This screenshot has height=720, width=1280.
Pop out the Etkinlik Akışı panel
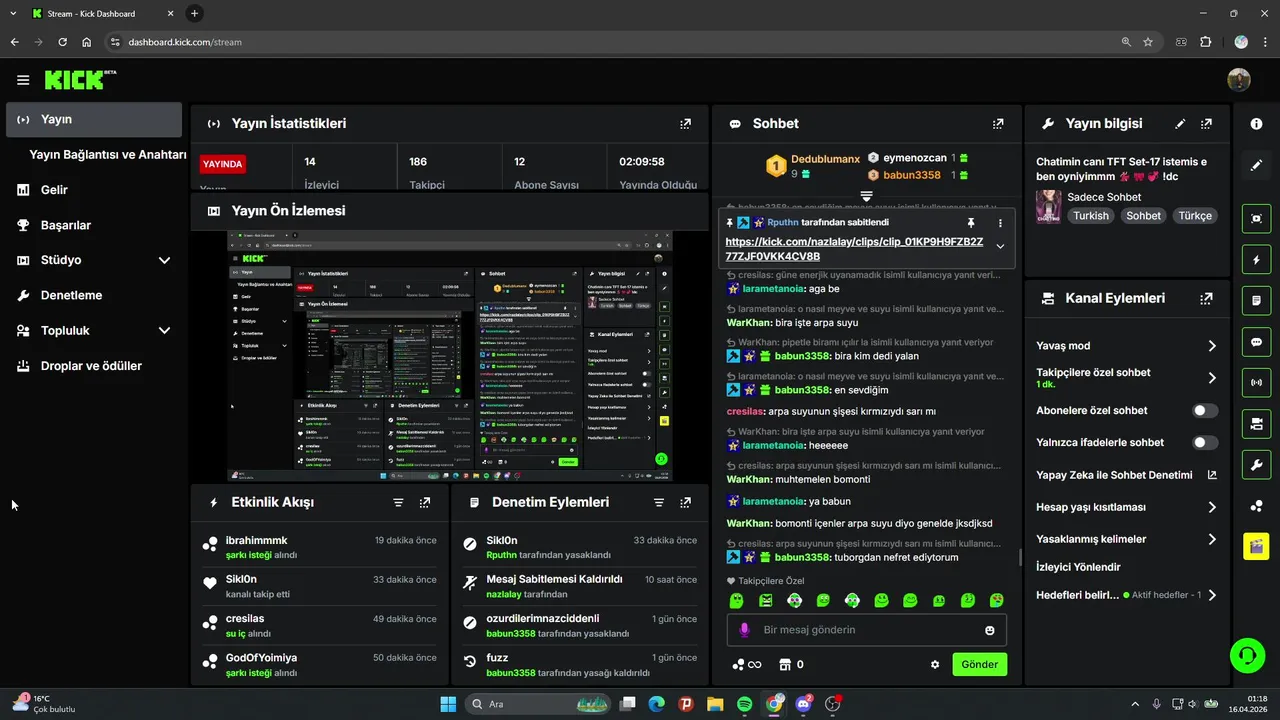pos(425,503)
